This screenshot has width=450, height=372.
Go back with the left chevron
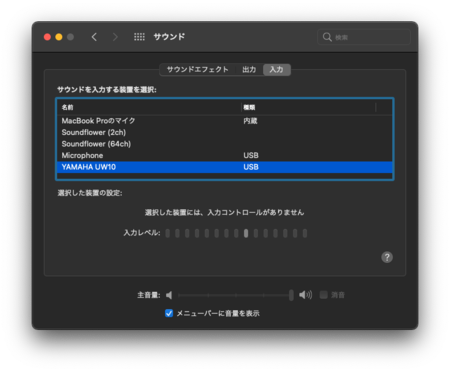tap(94, 37)
